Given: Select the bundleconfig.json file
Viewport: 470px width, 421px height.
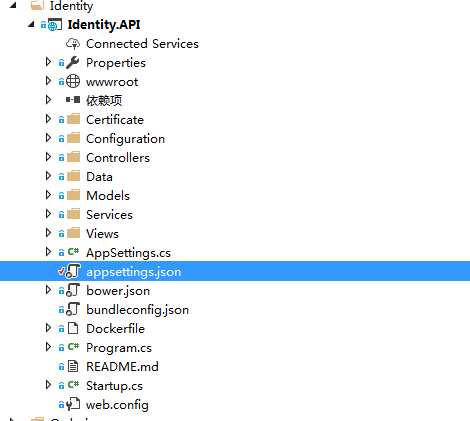Looking at the screenshot, I should tap(137, 310).
